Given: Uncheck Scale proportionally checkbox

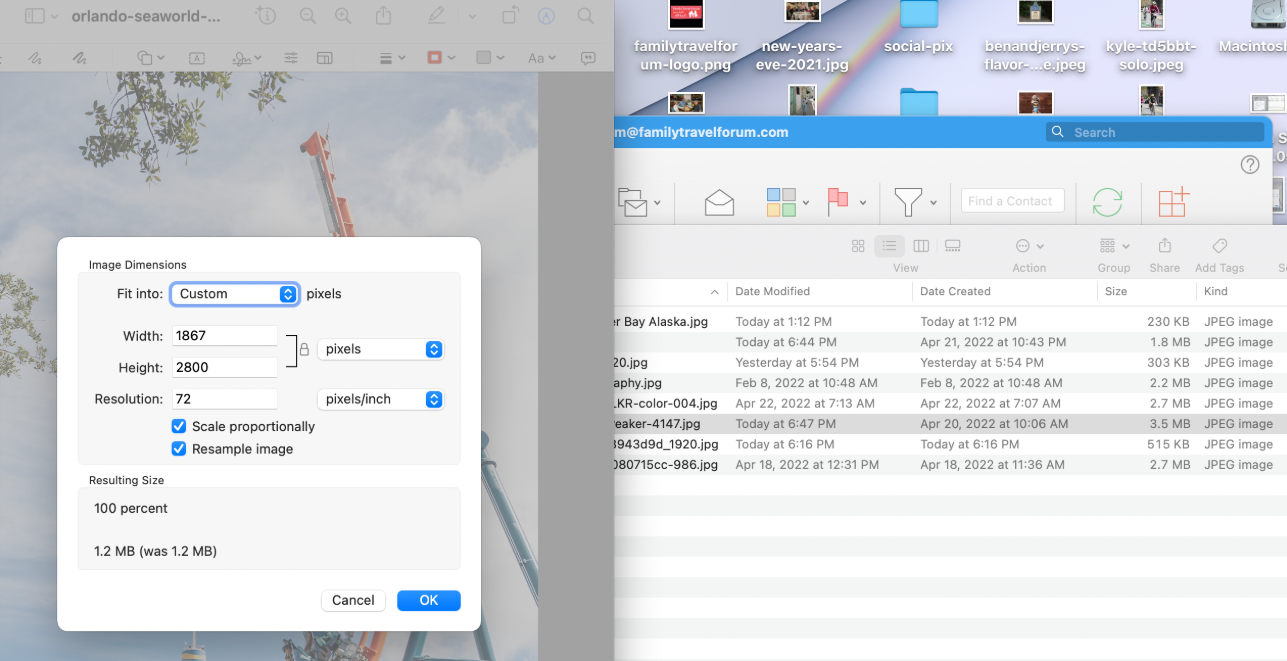Looking at the screenshot, I should (x=179, y=427).
